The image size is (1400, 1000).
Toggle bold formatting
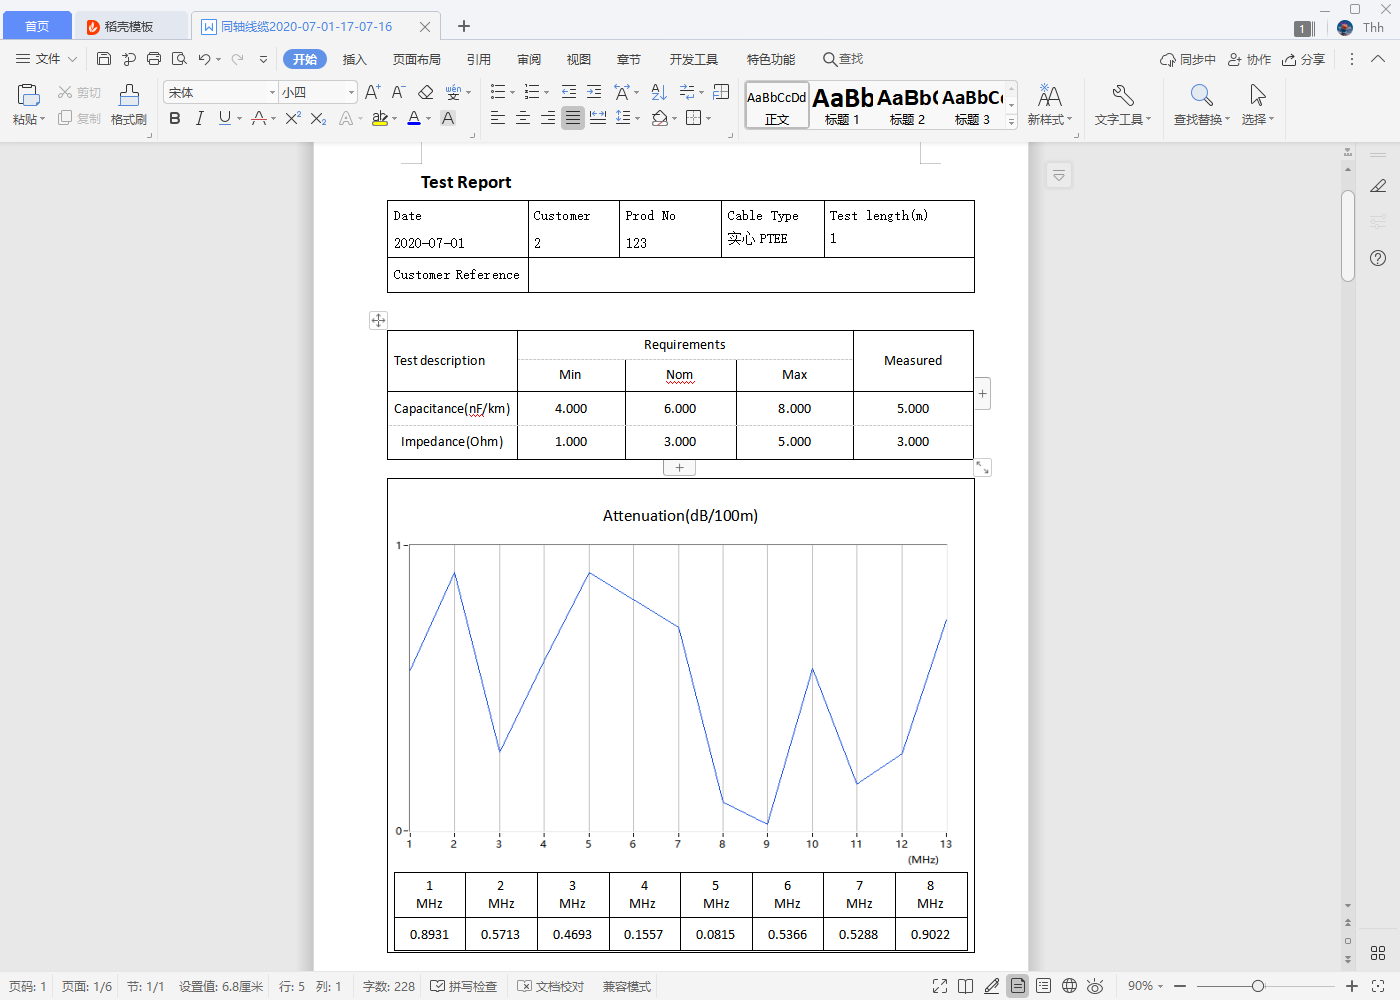tap(175, 118)
